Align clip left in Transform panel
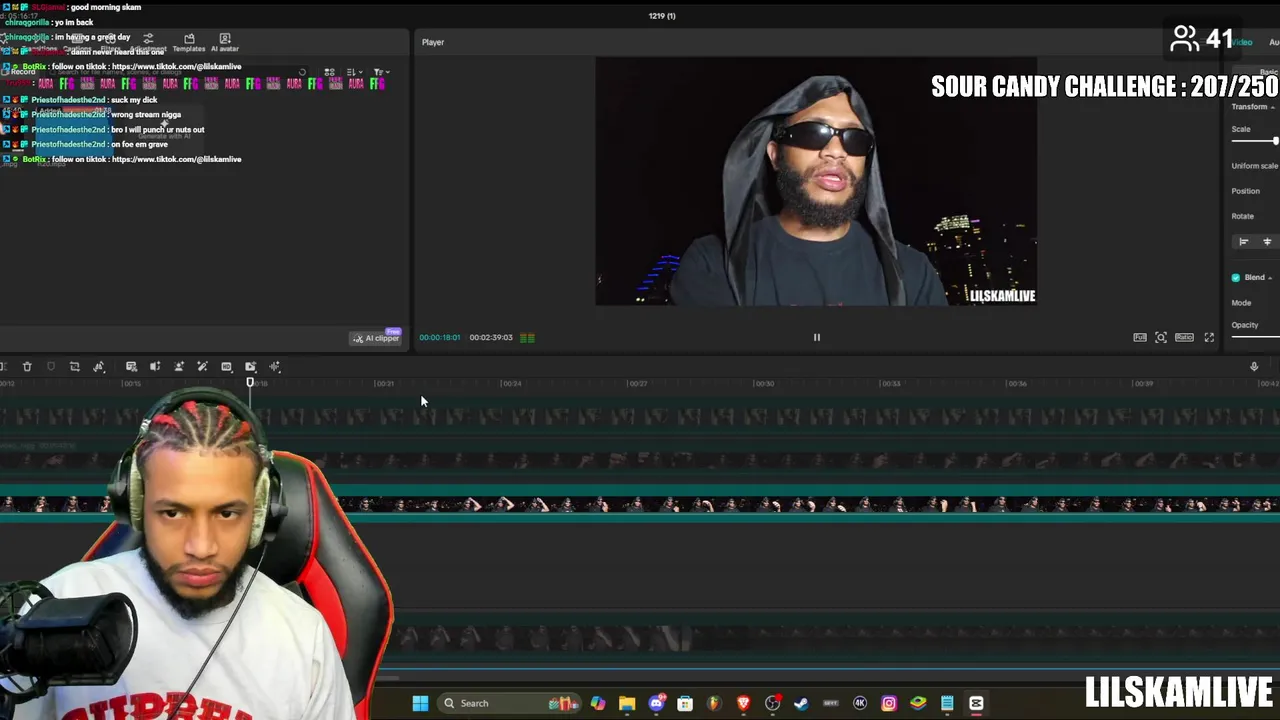 click(1244, 242)
